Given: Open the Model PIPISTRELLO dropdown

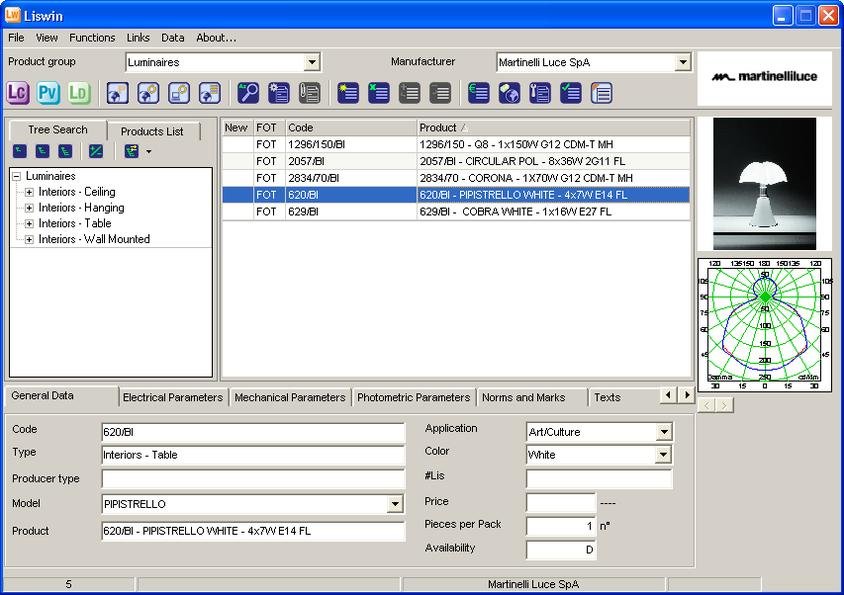Looking at the screenshot, I should coord(395,504).
